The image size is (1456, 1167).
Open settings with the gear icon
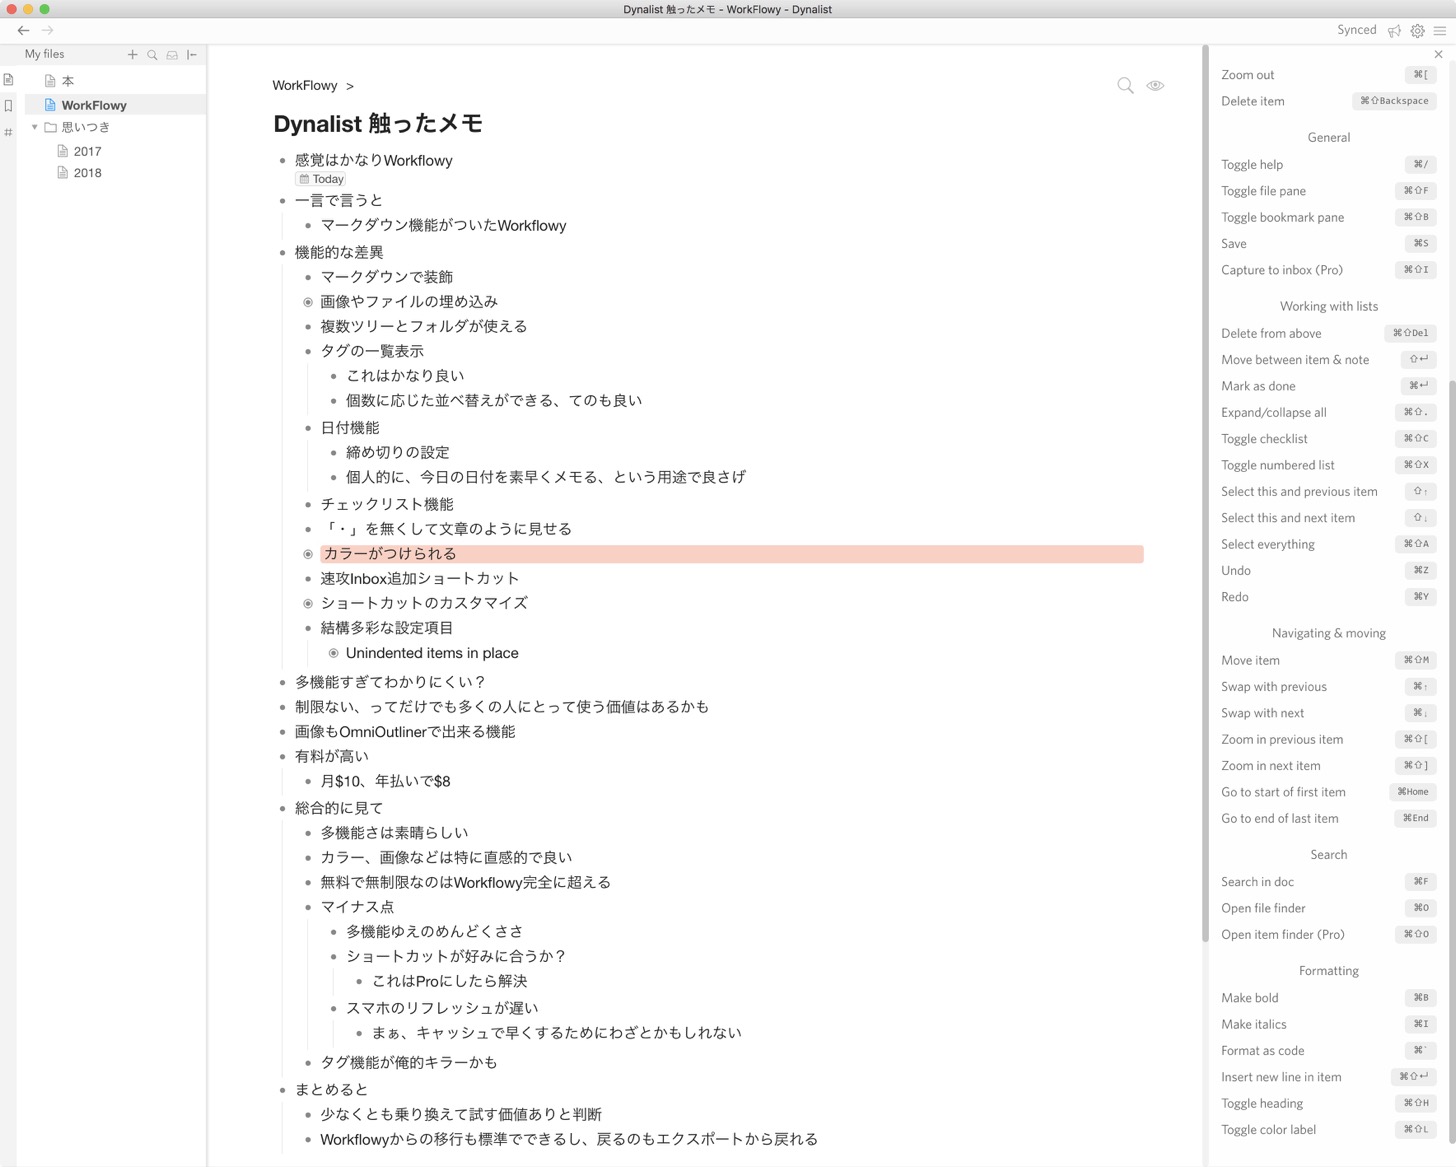coord(1417,31)
